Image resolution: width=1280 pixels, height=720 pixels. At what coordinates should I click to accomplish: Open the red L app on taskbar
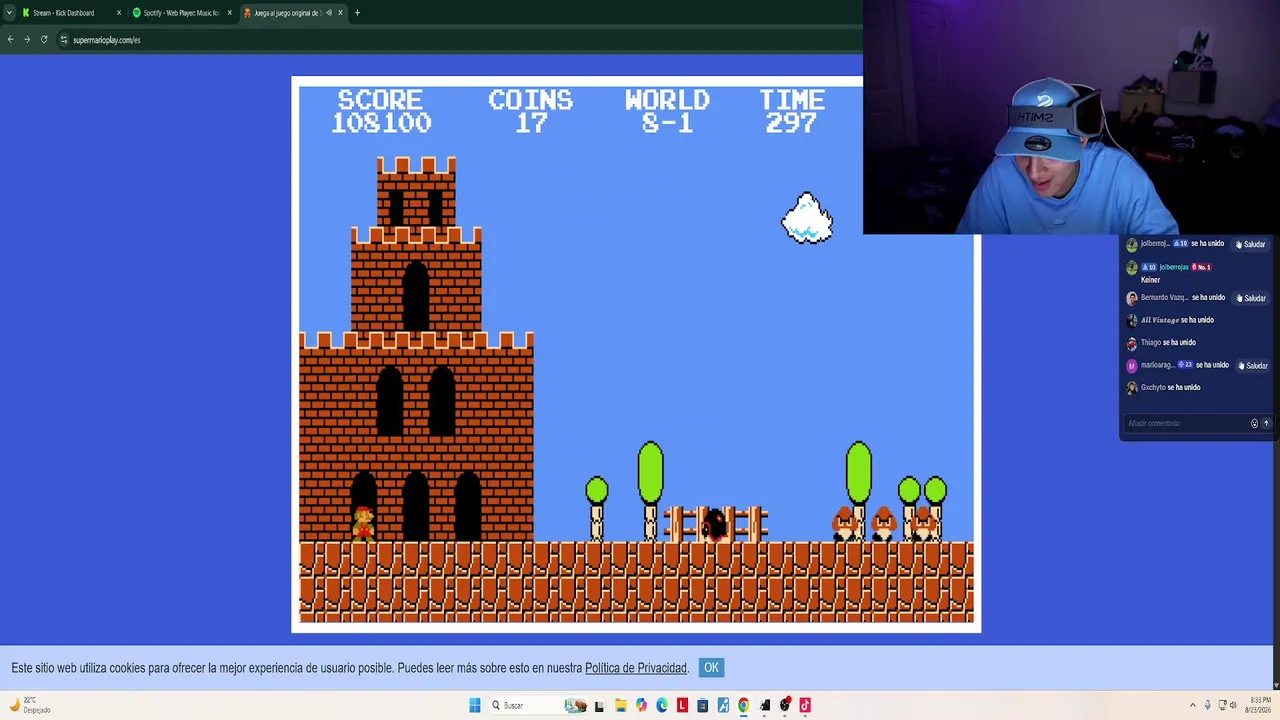click(682, 705)
